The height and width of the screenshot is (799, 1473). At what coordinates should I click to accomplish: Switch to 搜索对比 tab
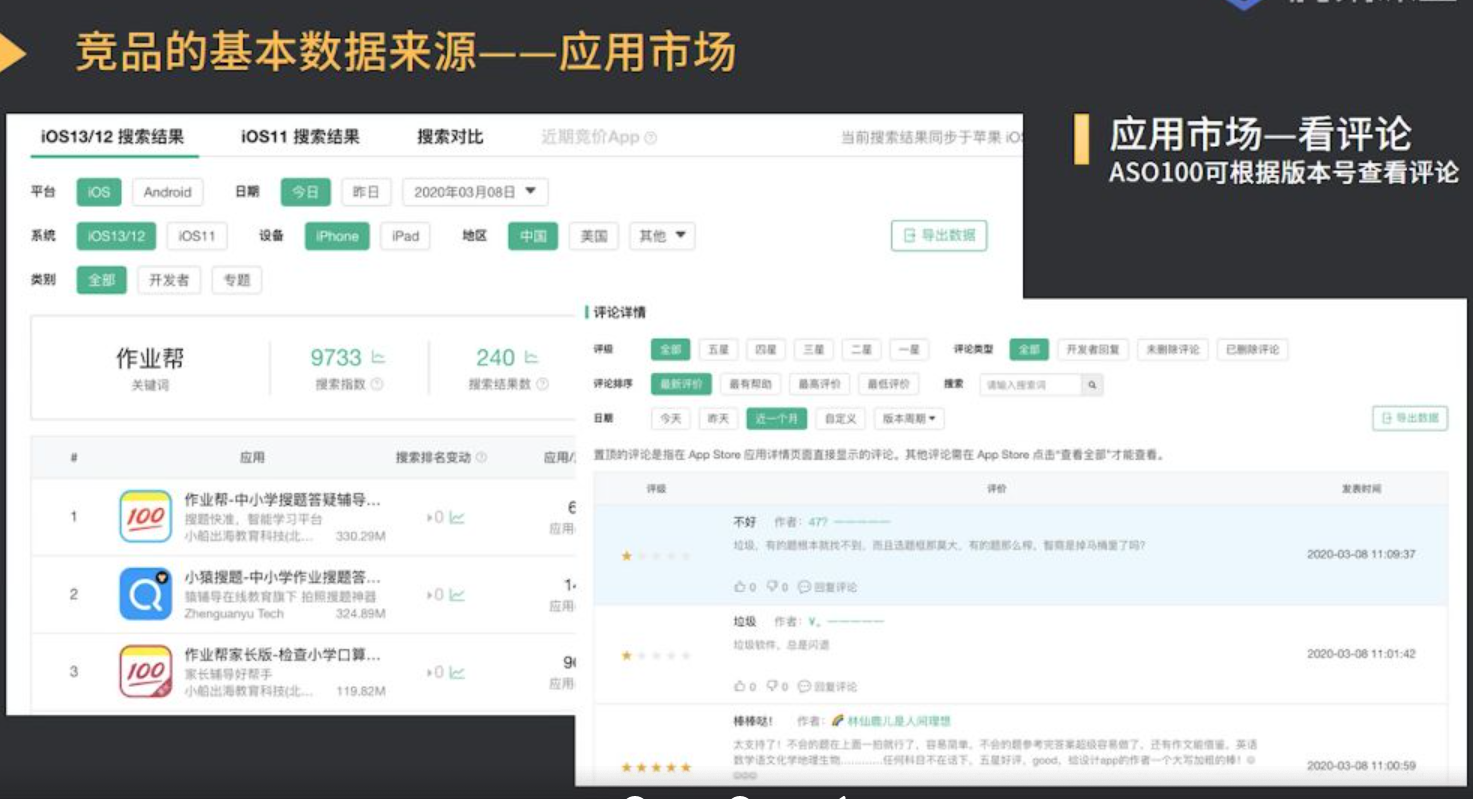click(x=450, y=137)
